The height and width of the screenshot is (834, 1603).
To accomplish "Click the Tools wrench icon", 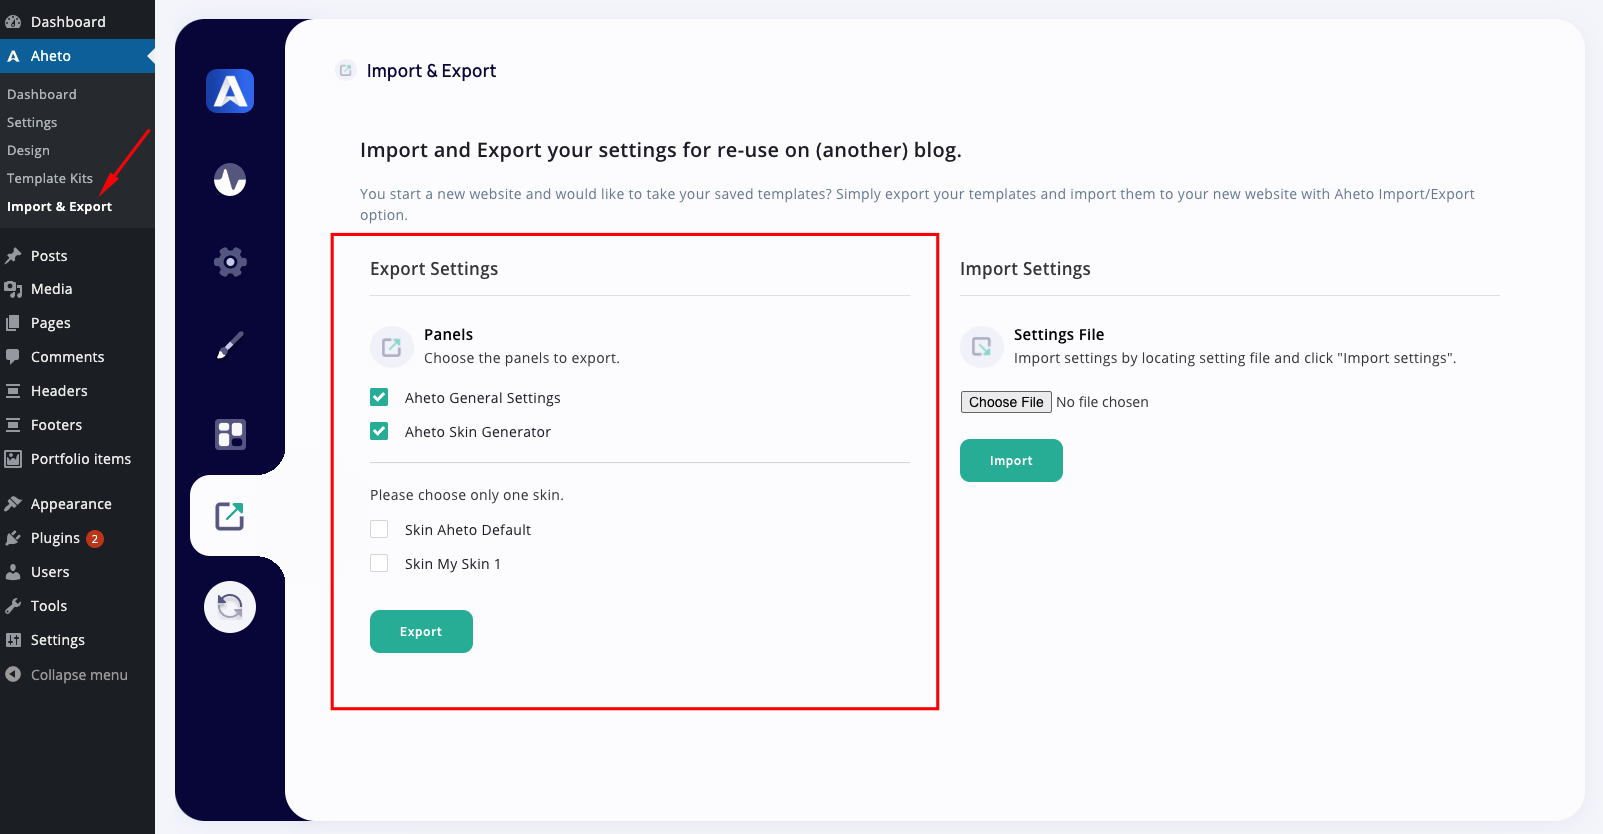I will tap(13, 606).
